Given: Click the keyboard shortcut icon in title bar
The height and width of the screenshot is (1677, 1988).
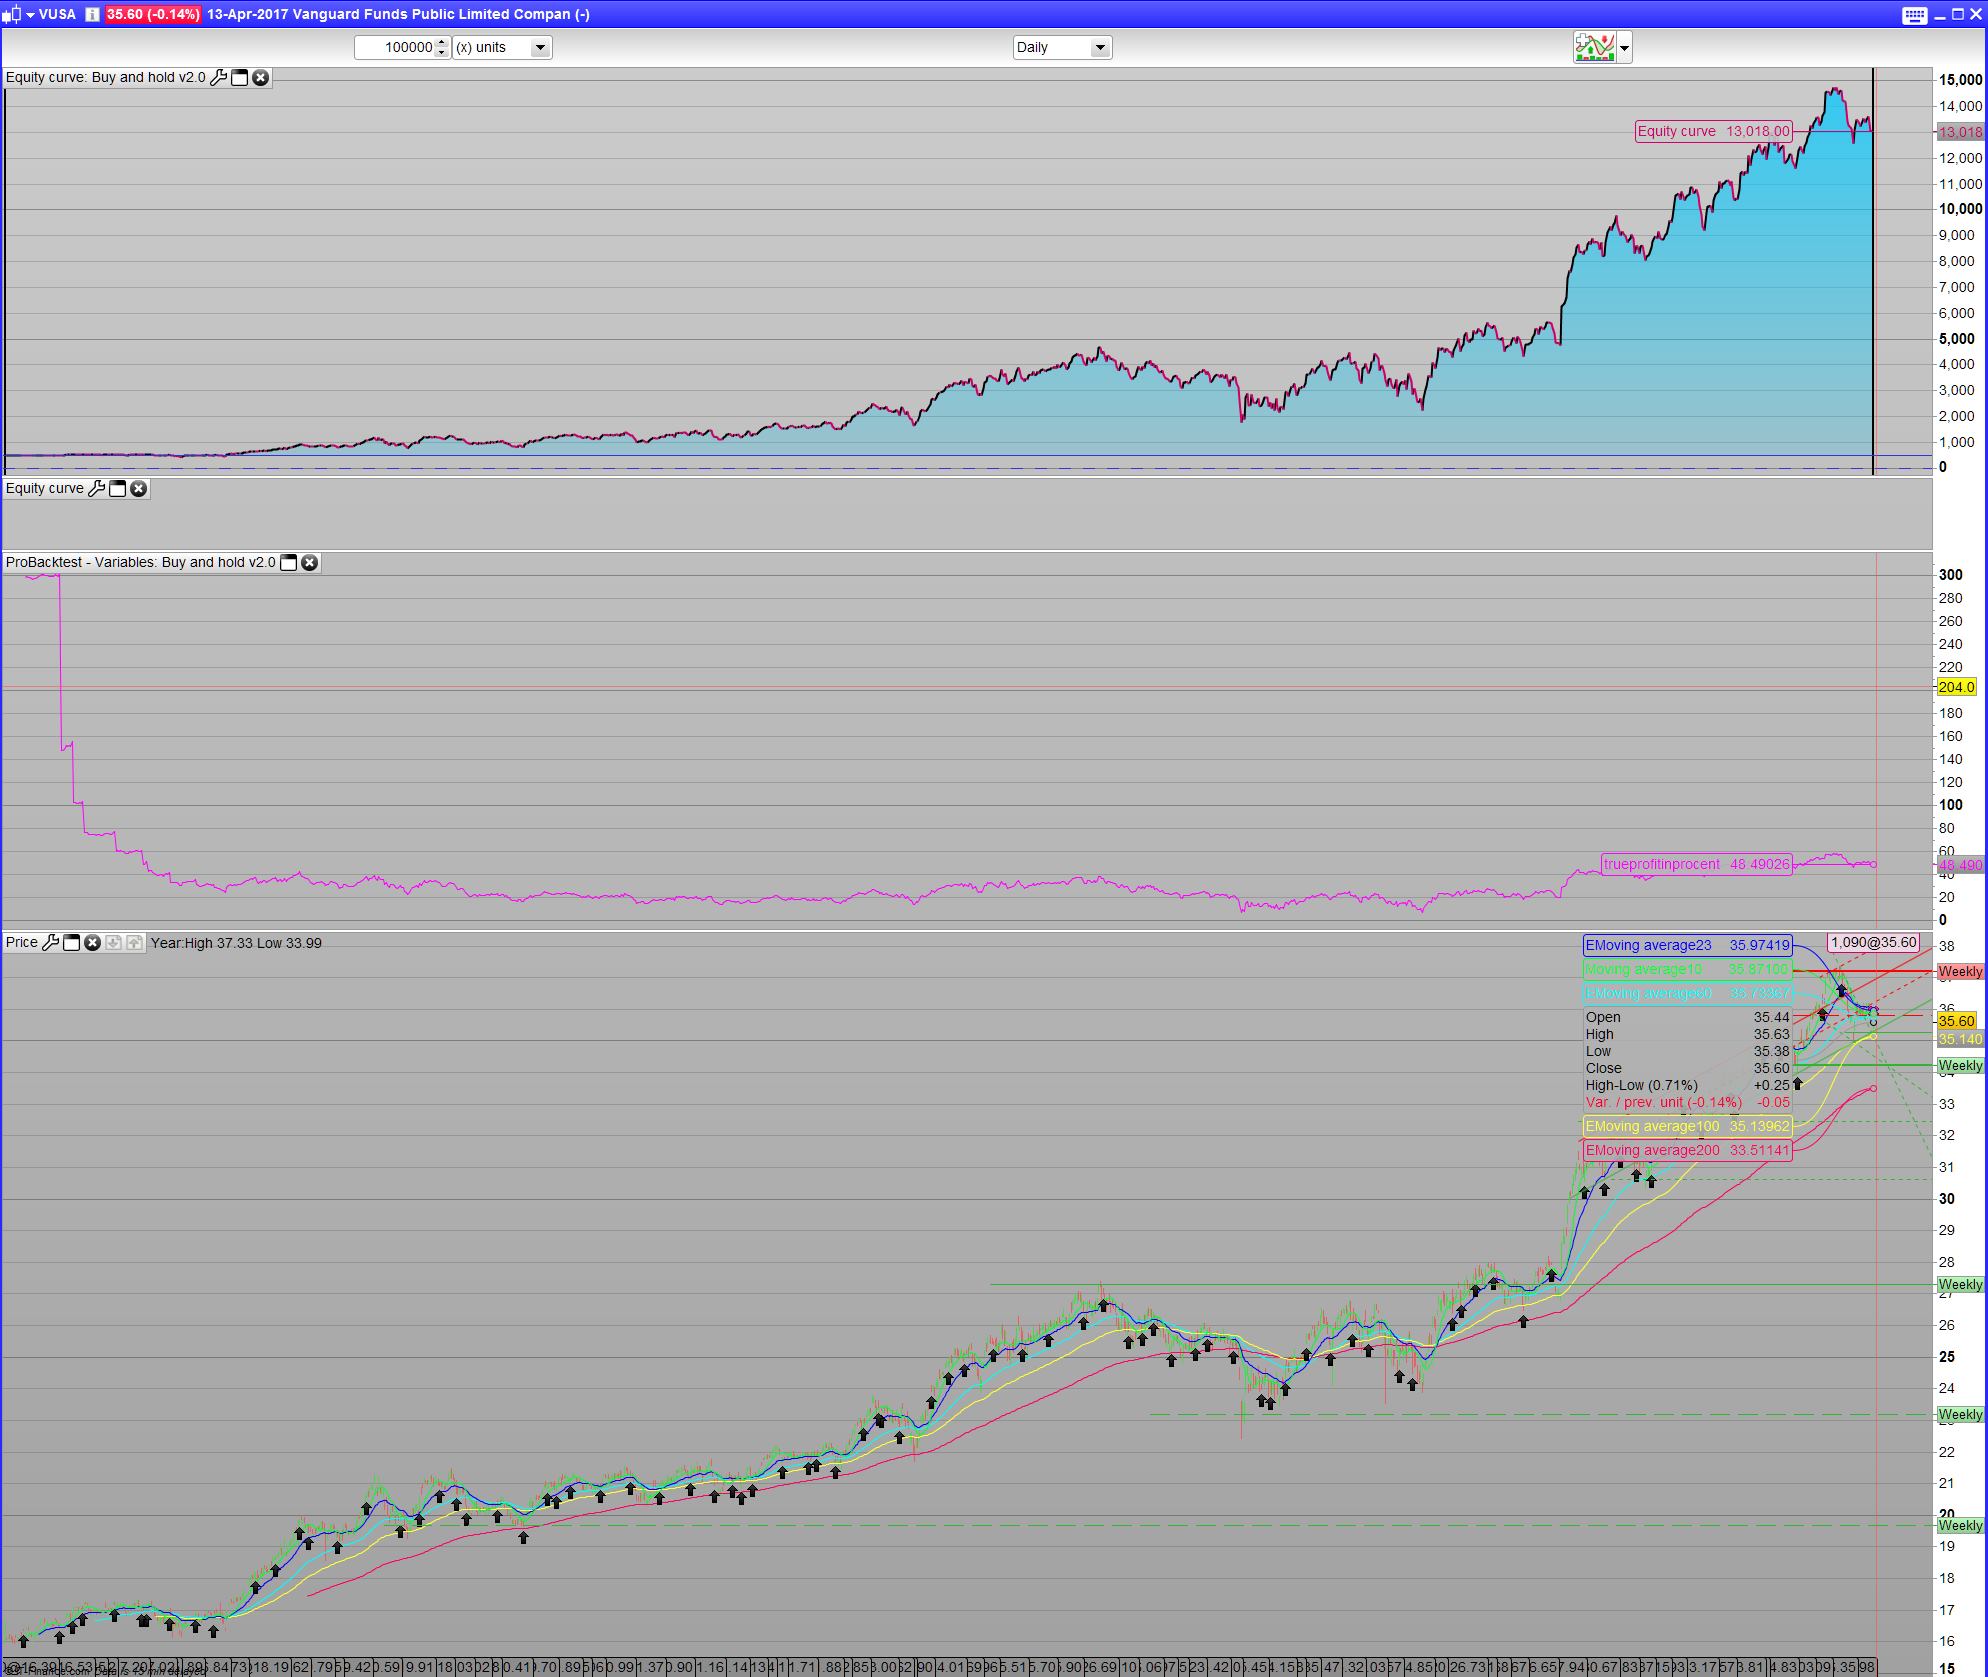Looking at the screenshot, I should pyautogui.click(x=1914, y=15).
